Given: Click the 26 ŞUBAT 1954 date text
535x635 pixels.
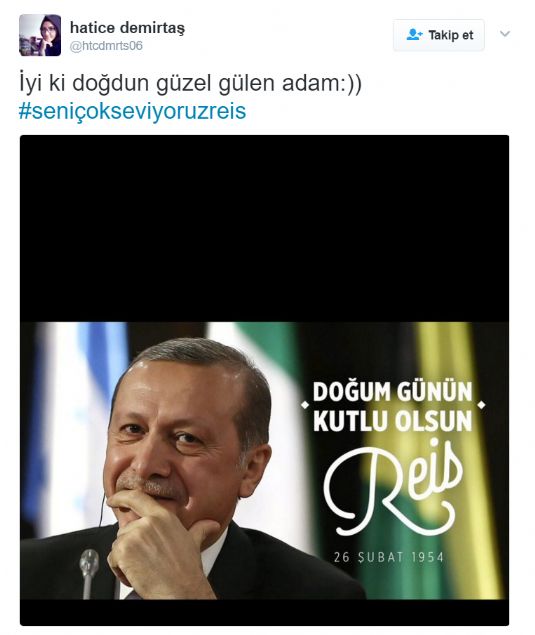Looking at the screenshot, I should [x=389, y=557].
